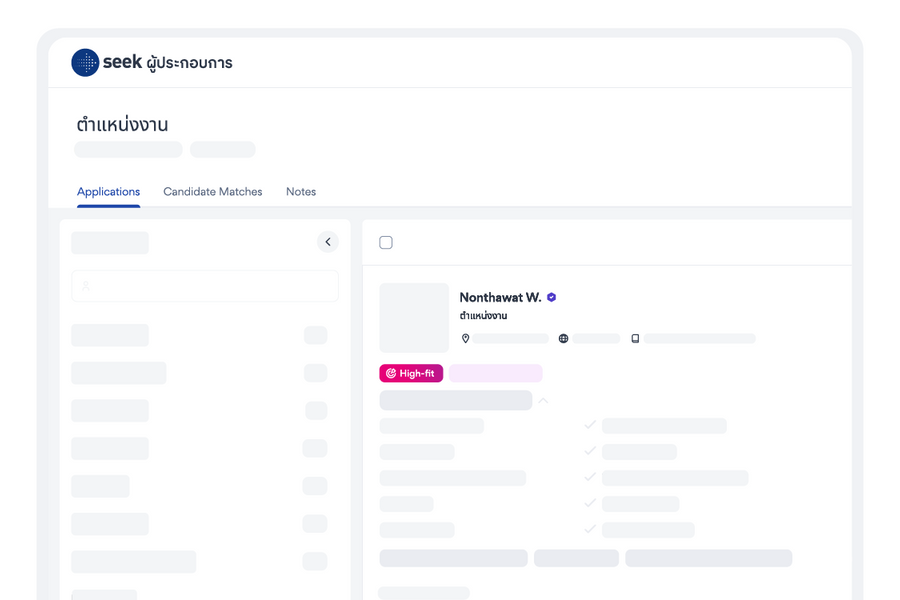
Task: Open the Applications tab
Action: [108, 192]
